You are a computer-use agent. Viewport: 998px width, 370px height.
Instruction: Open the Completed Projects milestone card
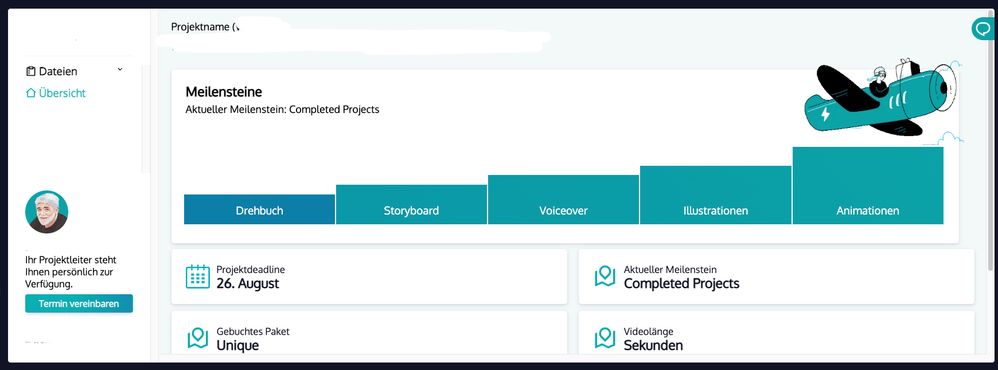(x=776, y=276)
